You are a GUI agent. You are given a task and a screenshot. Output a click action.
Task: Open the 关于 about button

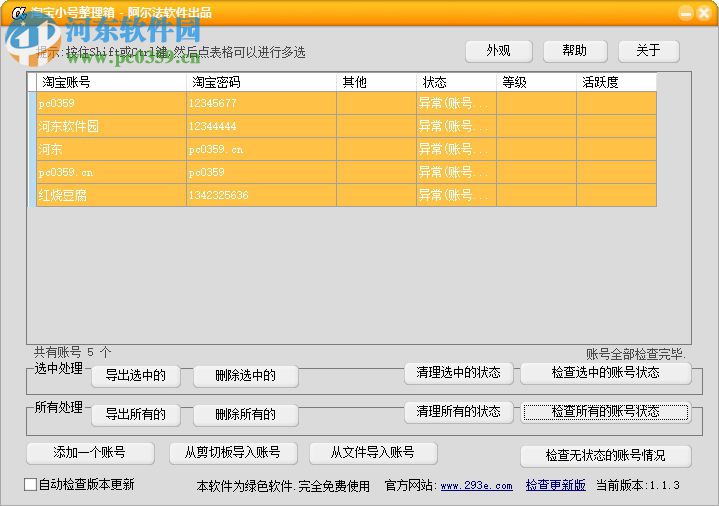tap(648, 51)
